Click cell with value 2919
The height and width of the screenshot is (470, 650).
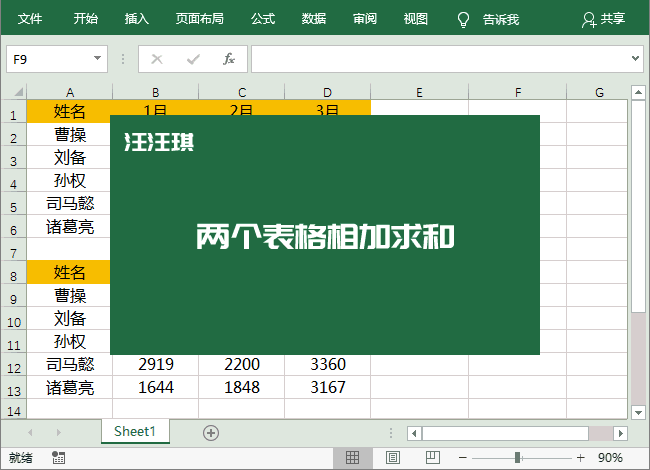pyautogui.click(x=155, y=364)
